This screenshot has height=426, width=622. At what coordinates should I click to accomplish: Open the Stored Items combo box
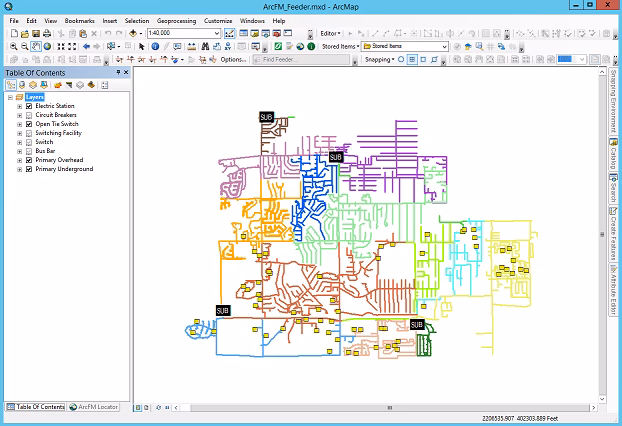coord(444,46)
